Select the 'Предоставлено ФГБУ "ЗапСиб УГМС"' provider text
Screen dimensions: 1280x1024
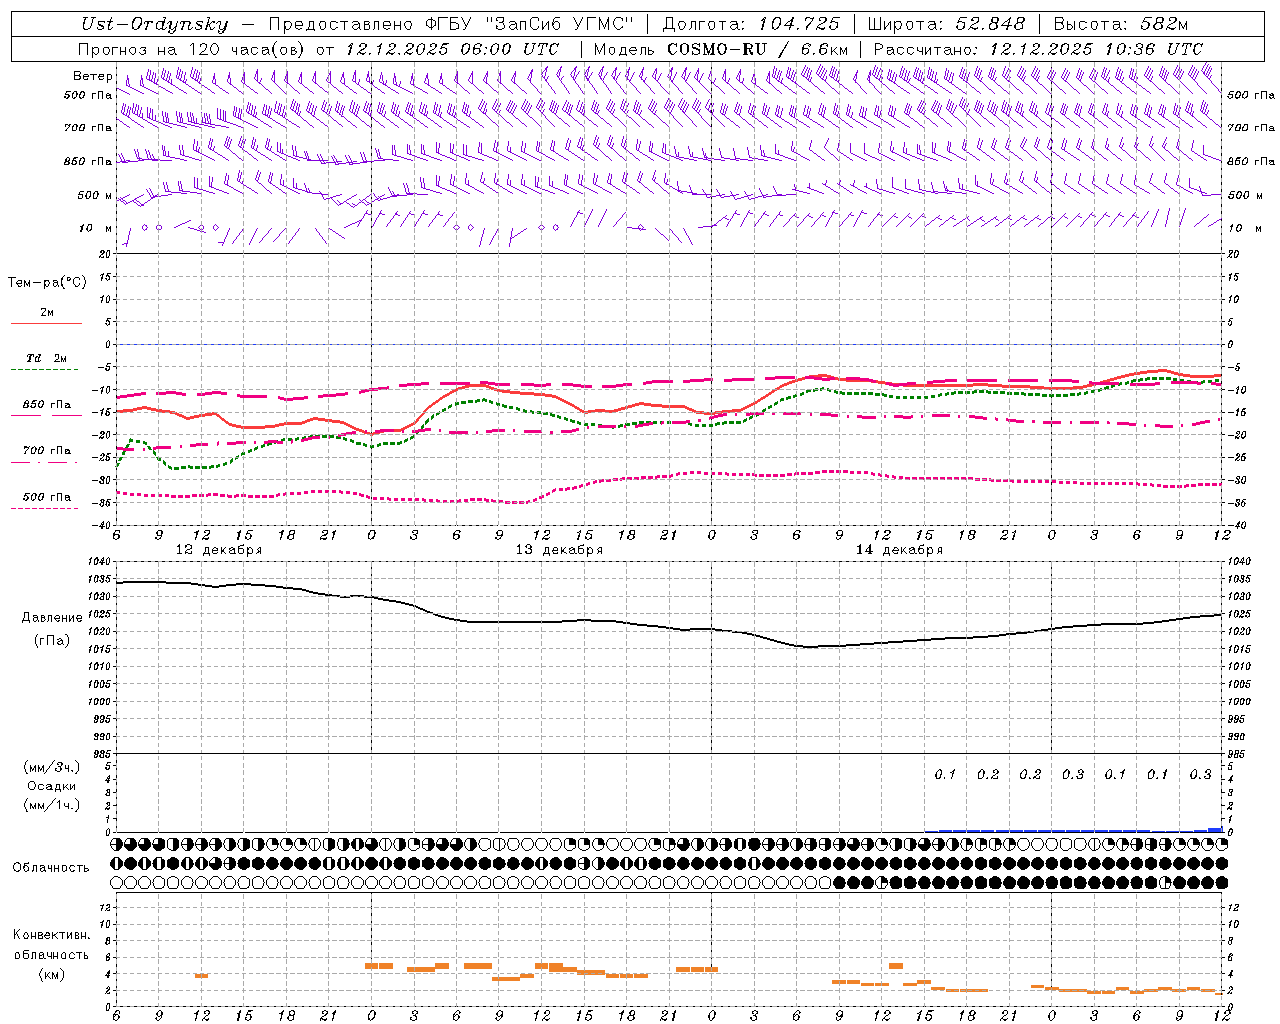(x=451, y=24)
